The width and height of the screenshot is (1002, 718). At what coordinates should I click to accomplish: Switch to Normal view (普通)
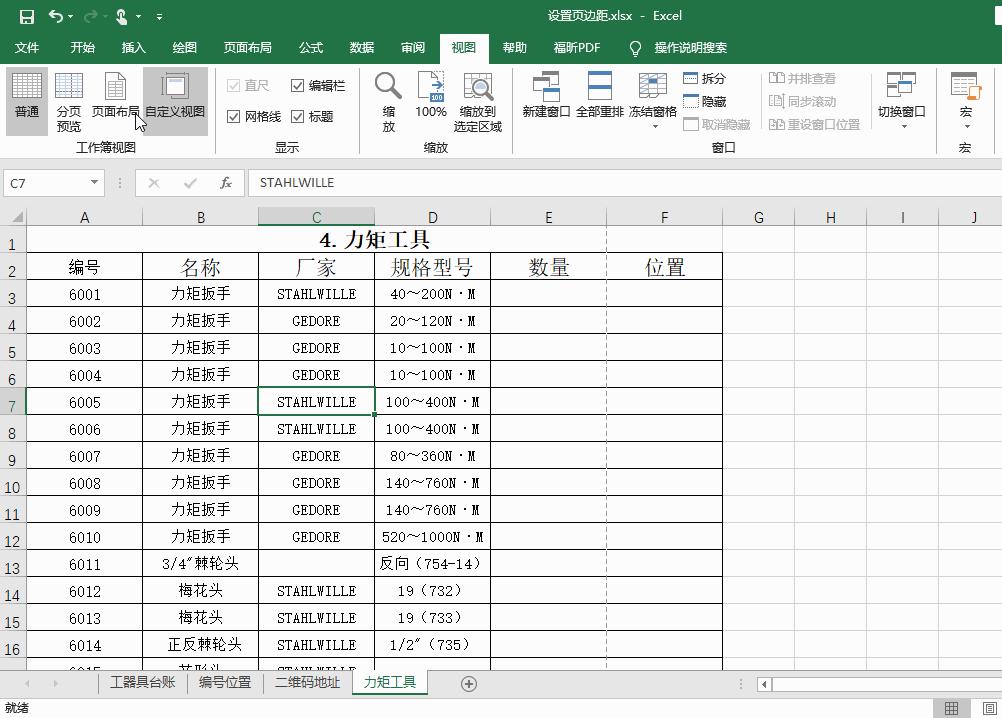pos(26,100)
